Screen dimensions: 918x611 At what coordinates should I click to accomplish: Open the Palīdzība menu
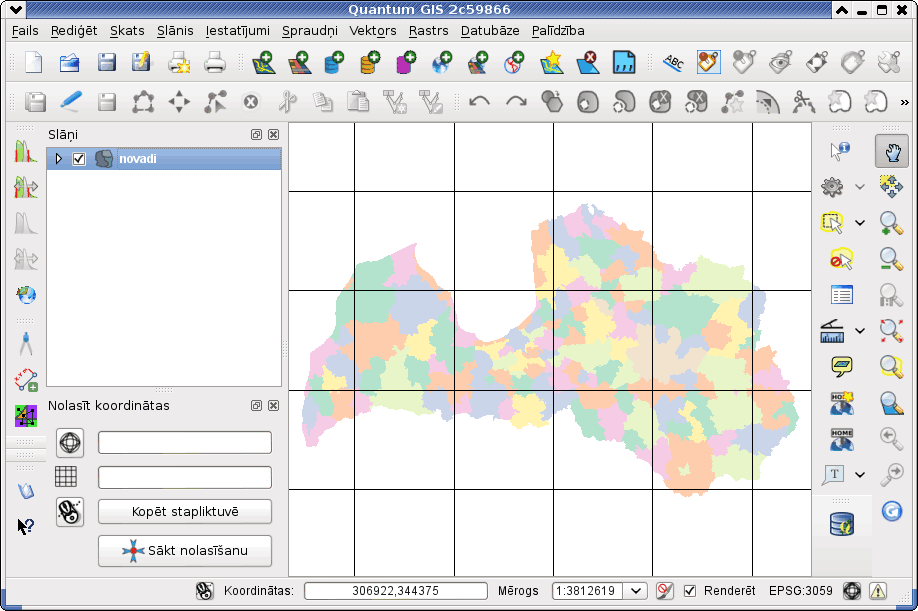click(x=558, y=30)
